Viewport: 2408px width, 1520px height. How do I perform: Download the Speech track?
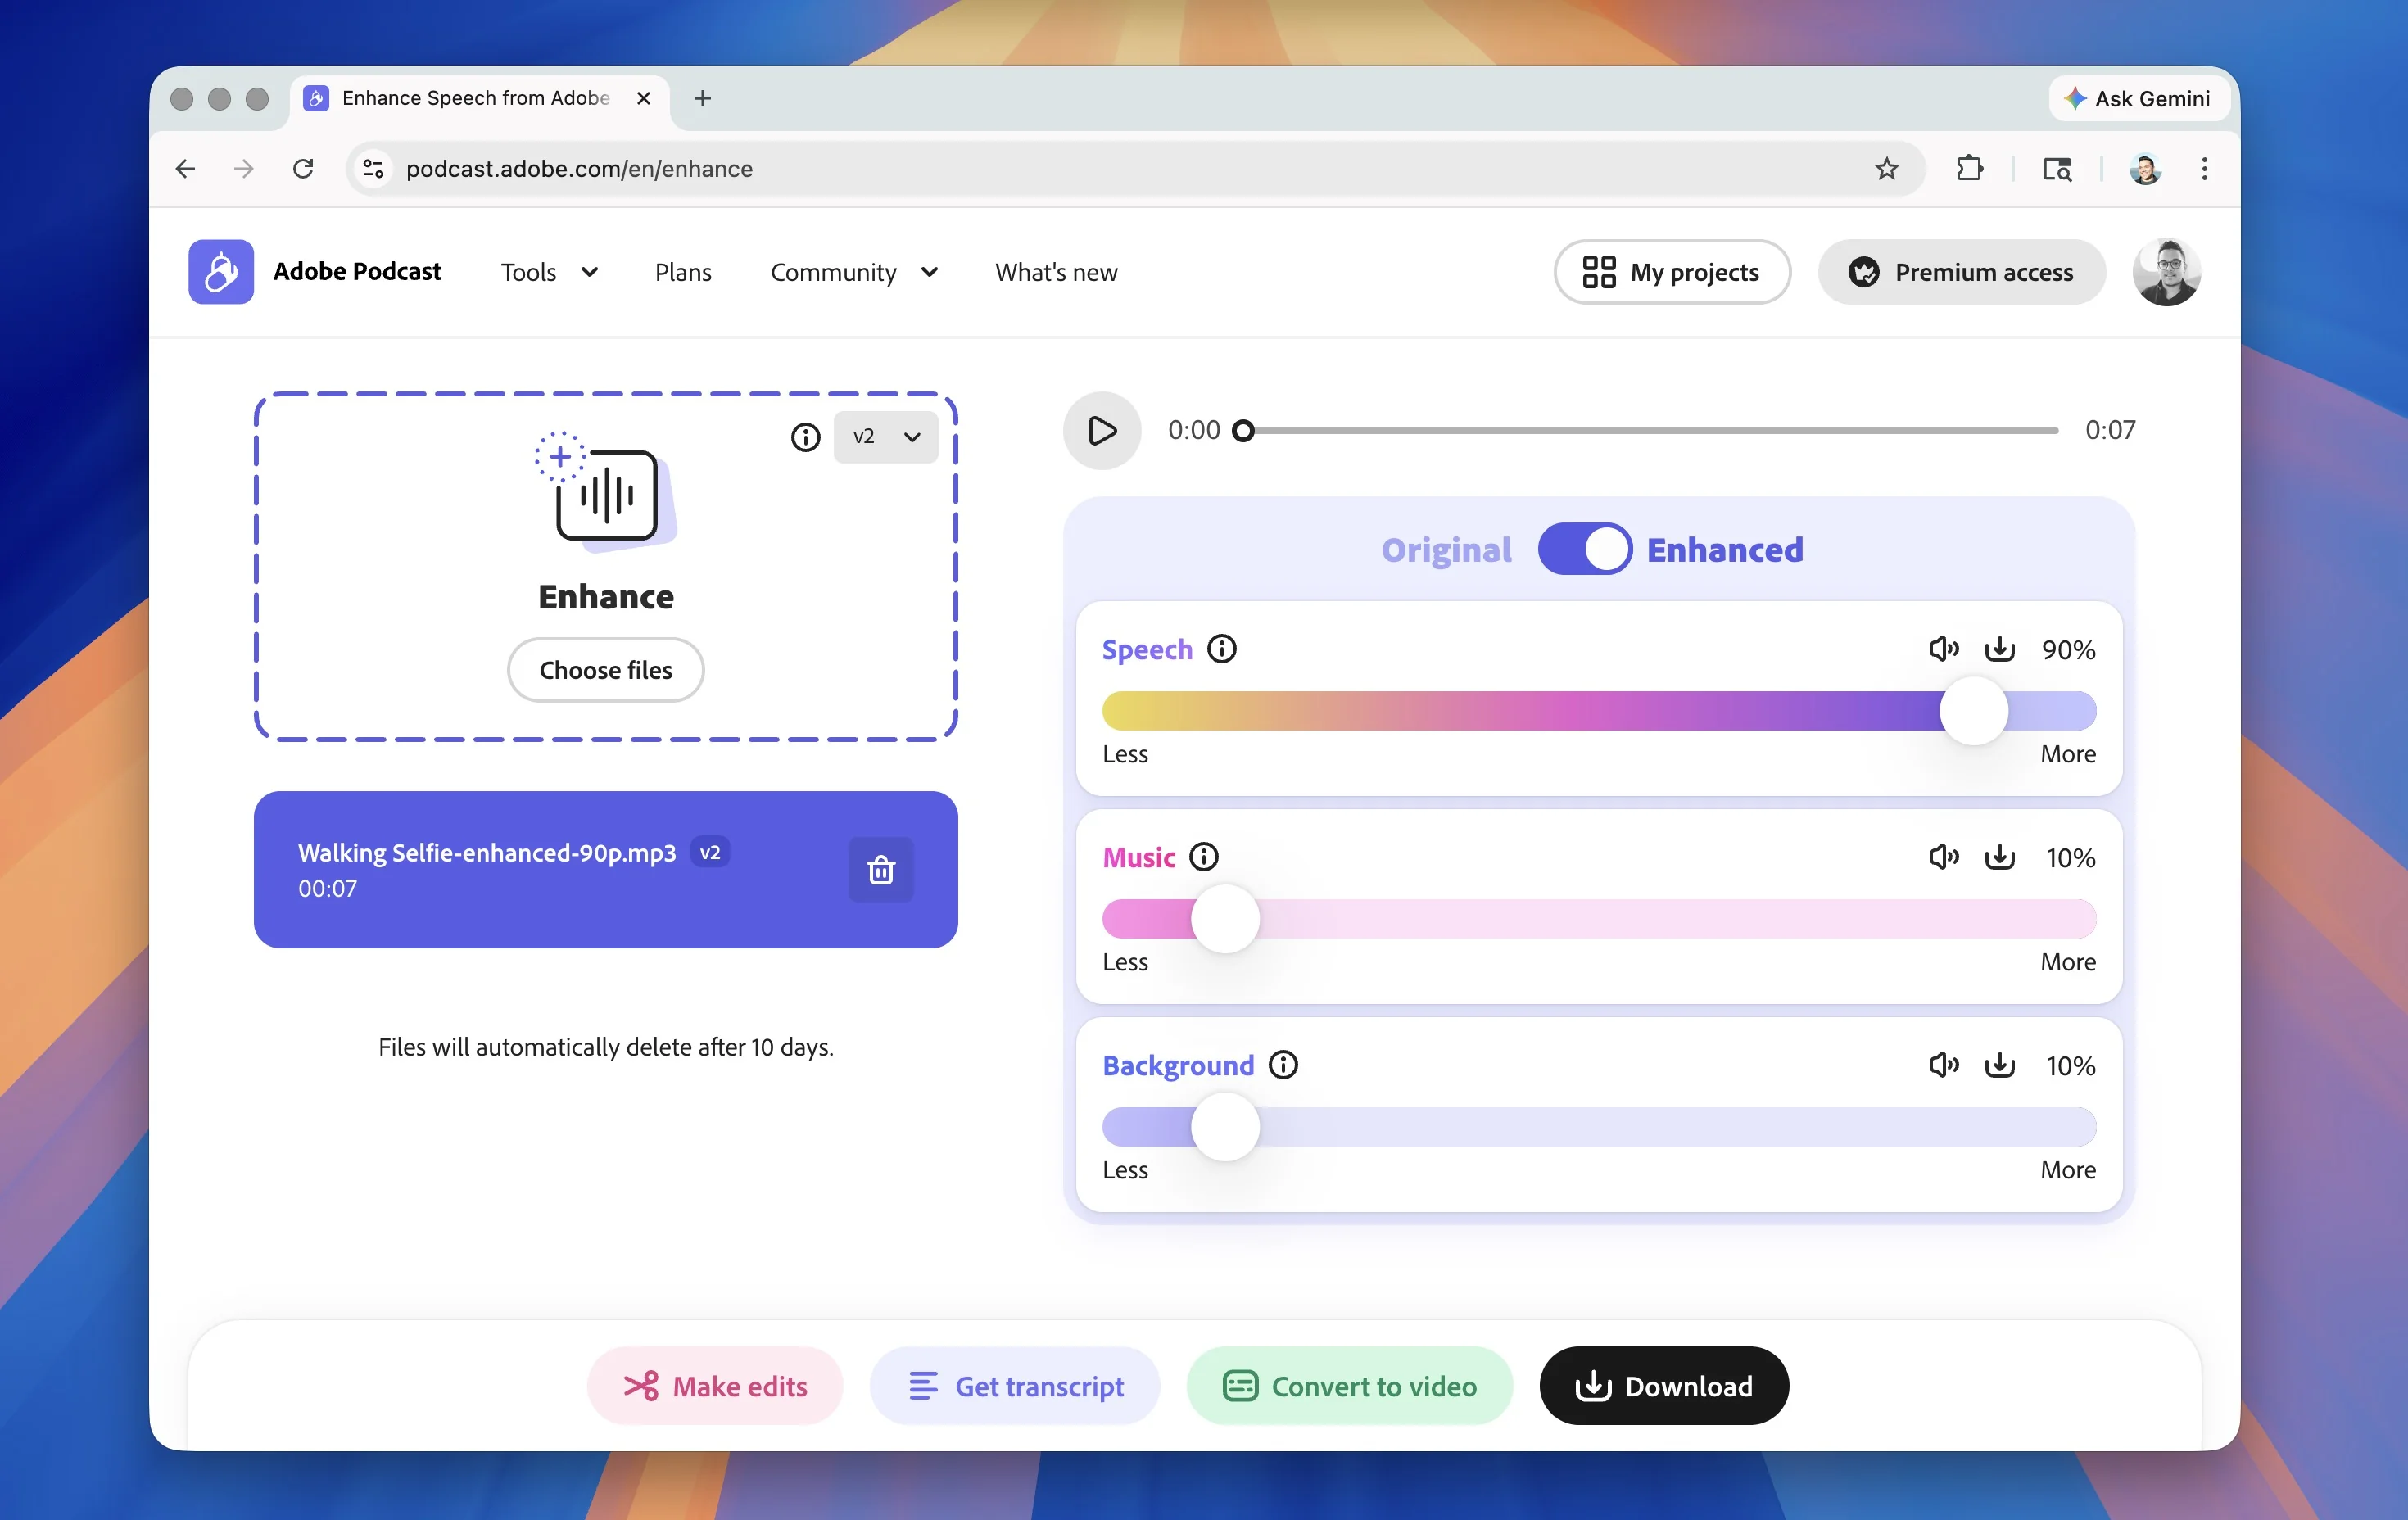[x=1999, y=649]
